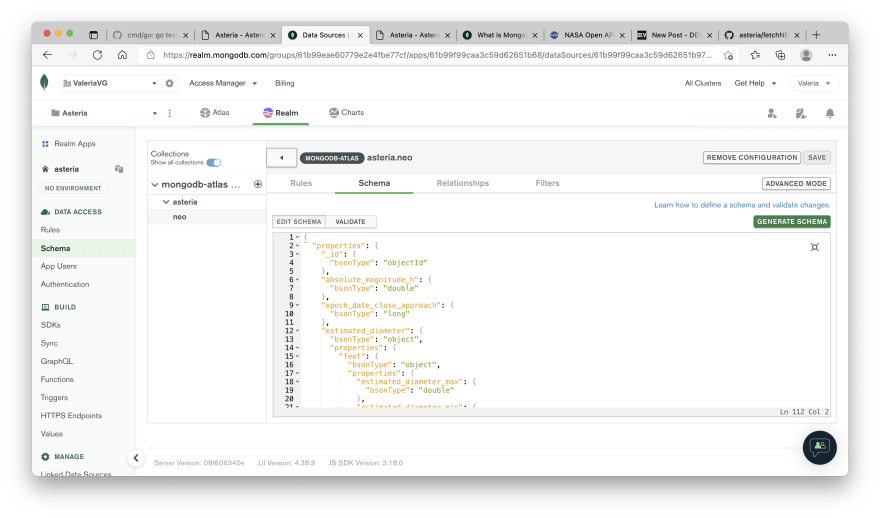880x518 pixels.
Task: Open Functions in sidebar
Action: click(57, 379)
